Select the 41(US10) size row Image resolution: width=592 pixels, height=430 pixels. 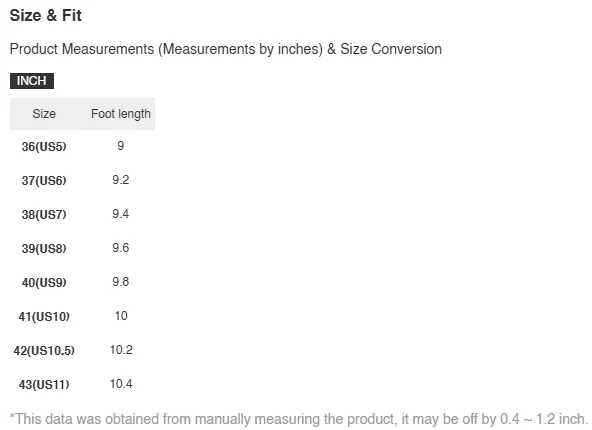[x=82, y=316]
